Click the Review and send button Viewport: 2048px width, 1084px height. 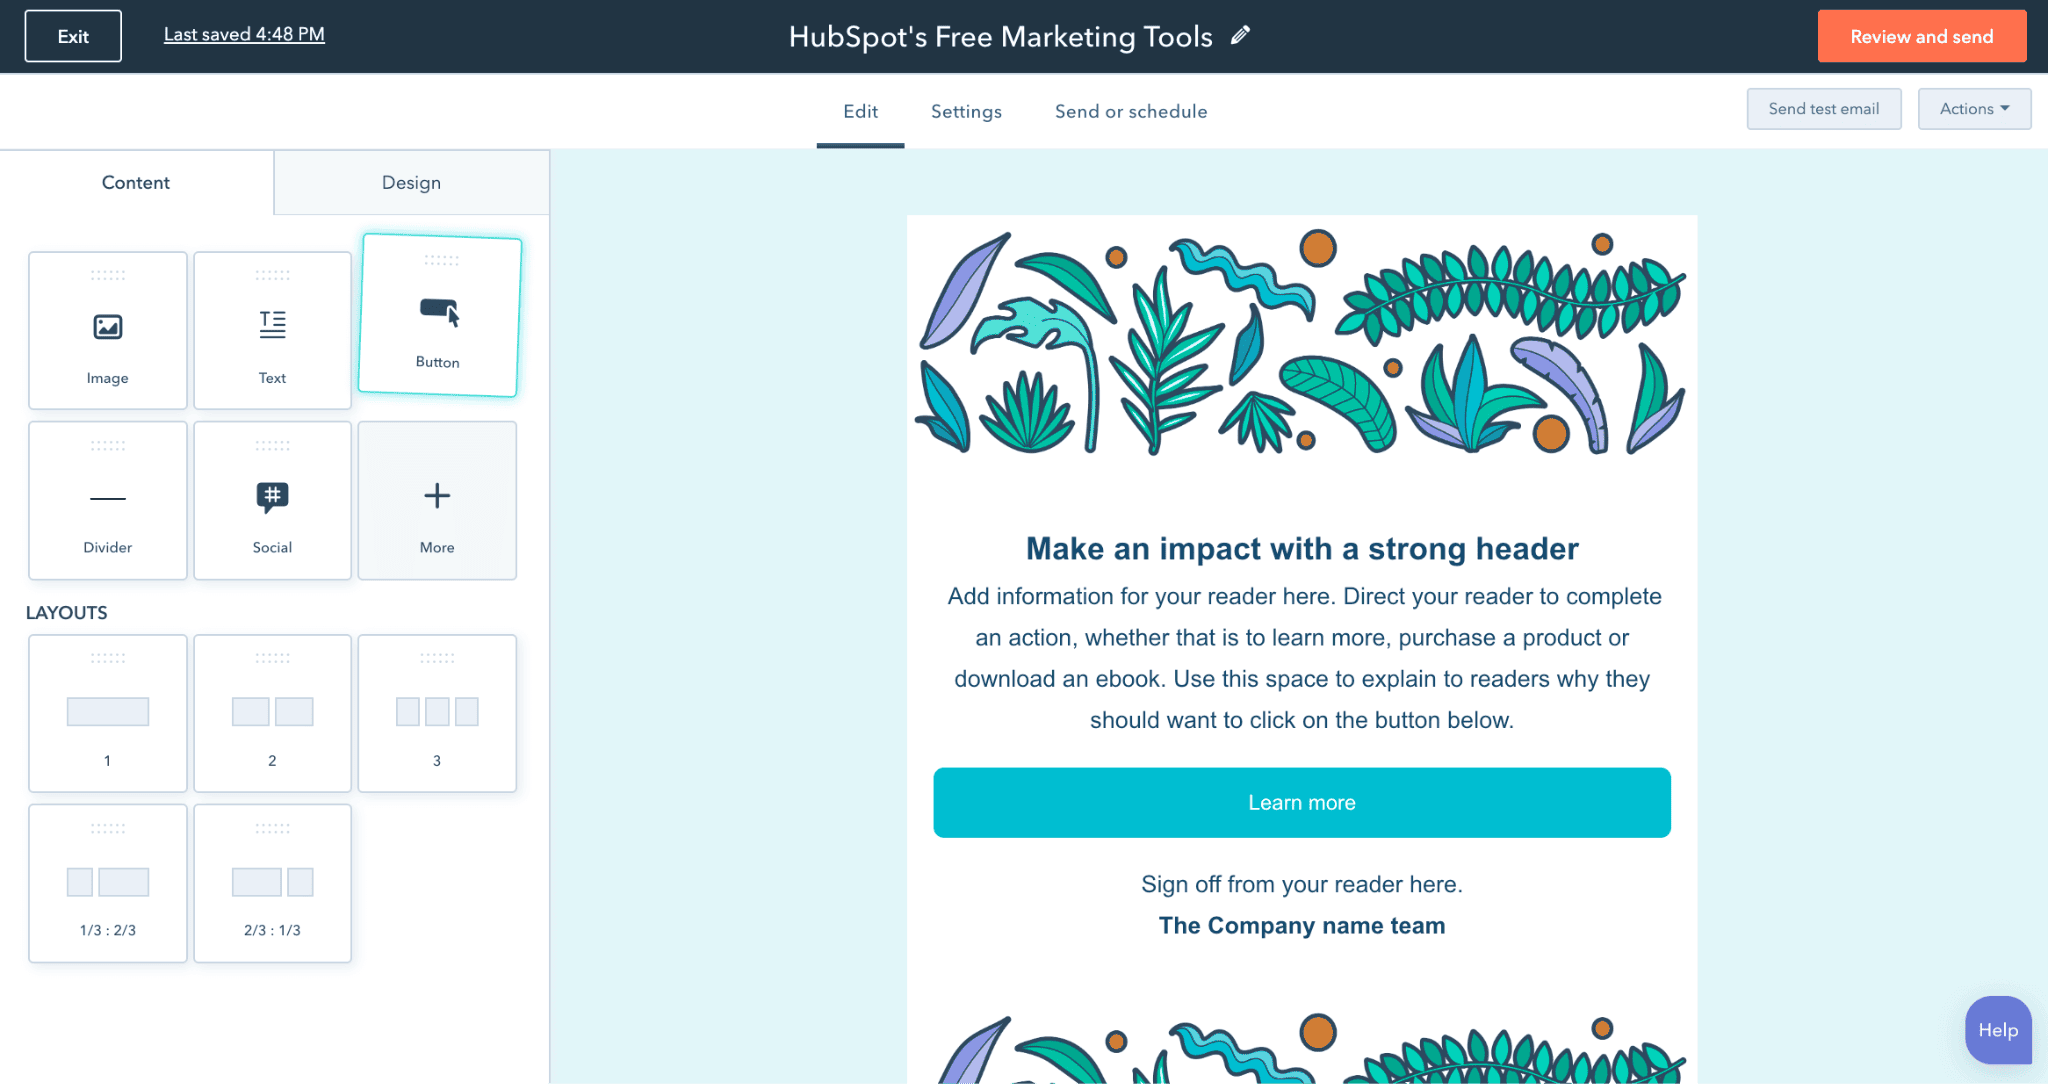[x=1922, y=37]
